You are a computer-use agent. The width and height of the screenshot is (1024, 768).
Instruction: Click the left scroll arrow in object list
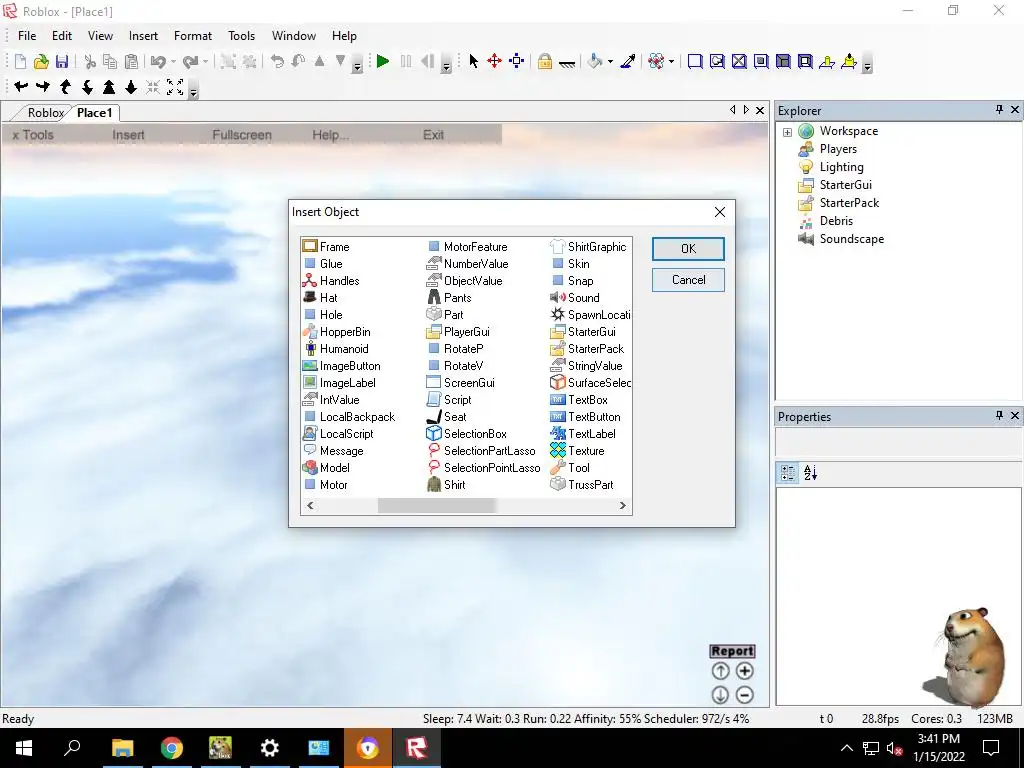pyautogui.click(x=310, y=505)
